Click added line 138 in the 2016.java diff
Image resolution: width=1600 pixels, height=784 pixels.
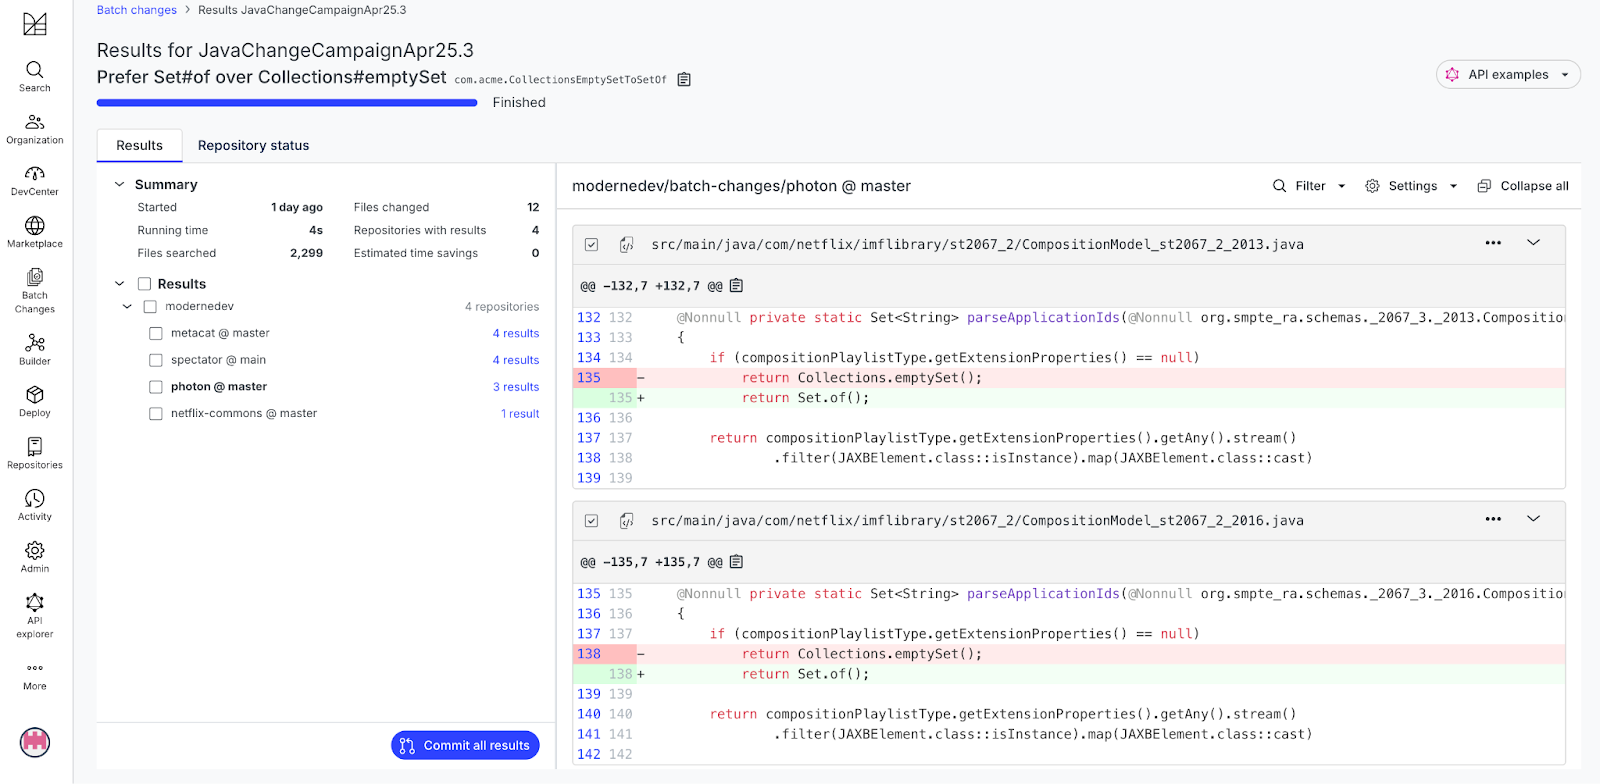1070,674
